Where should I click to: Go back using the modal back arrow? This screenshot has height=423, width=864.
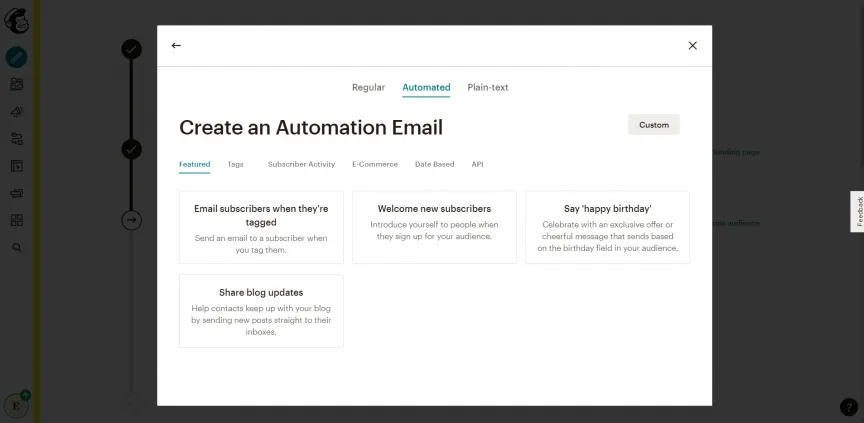pos(176,45)
